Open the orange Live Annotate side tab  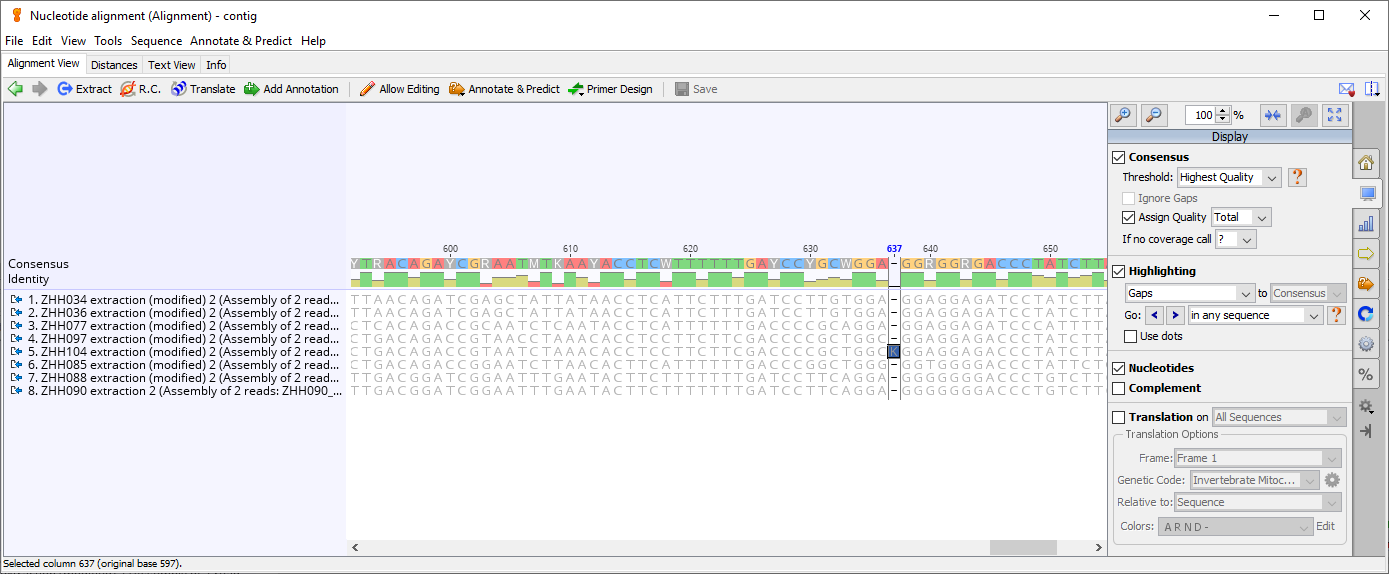tap(1366, 284)
